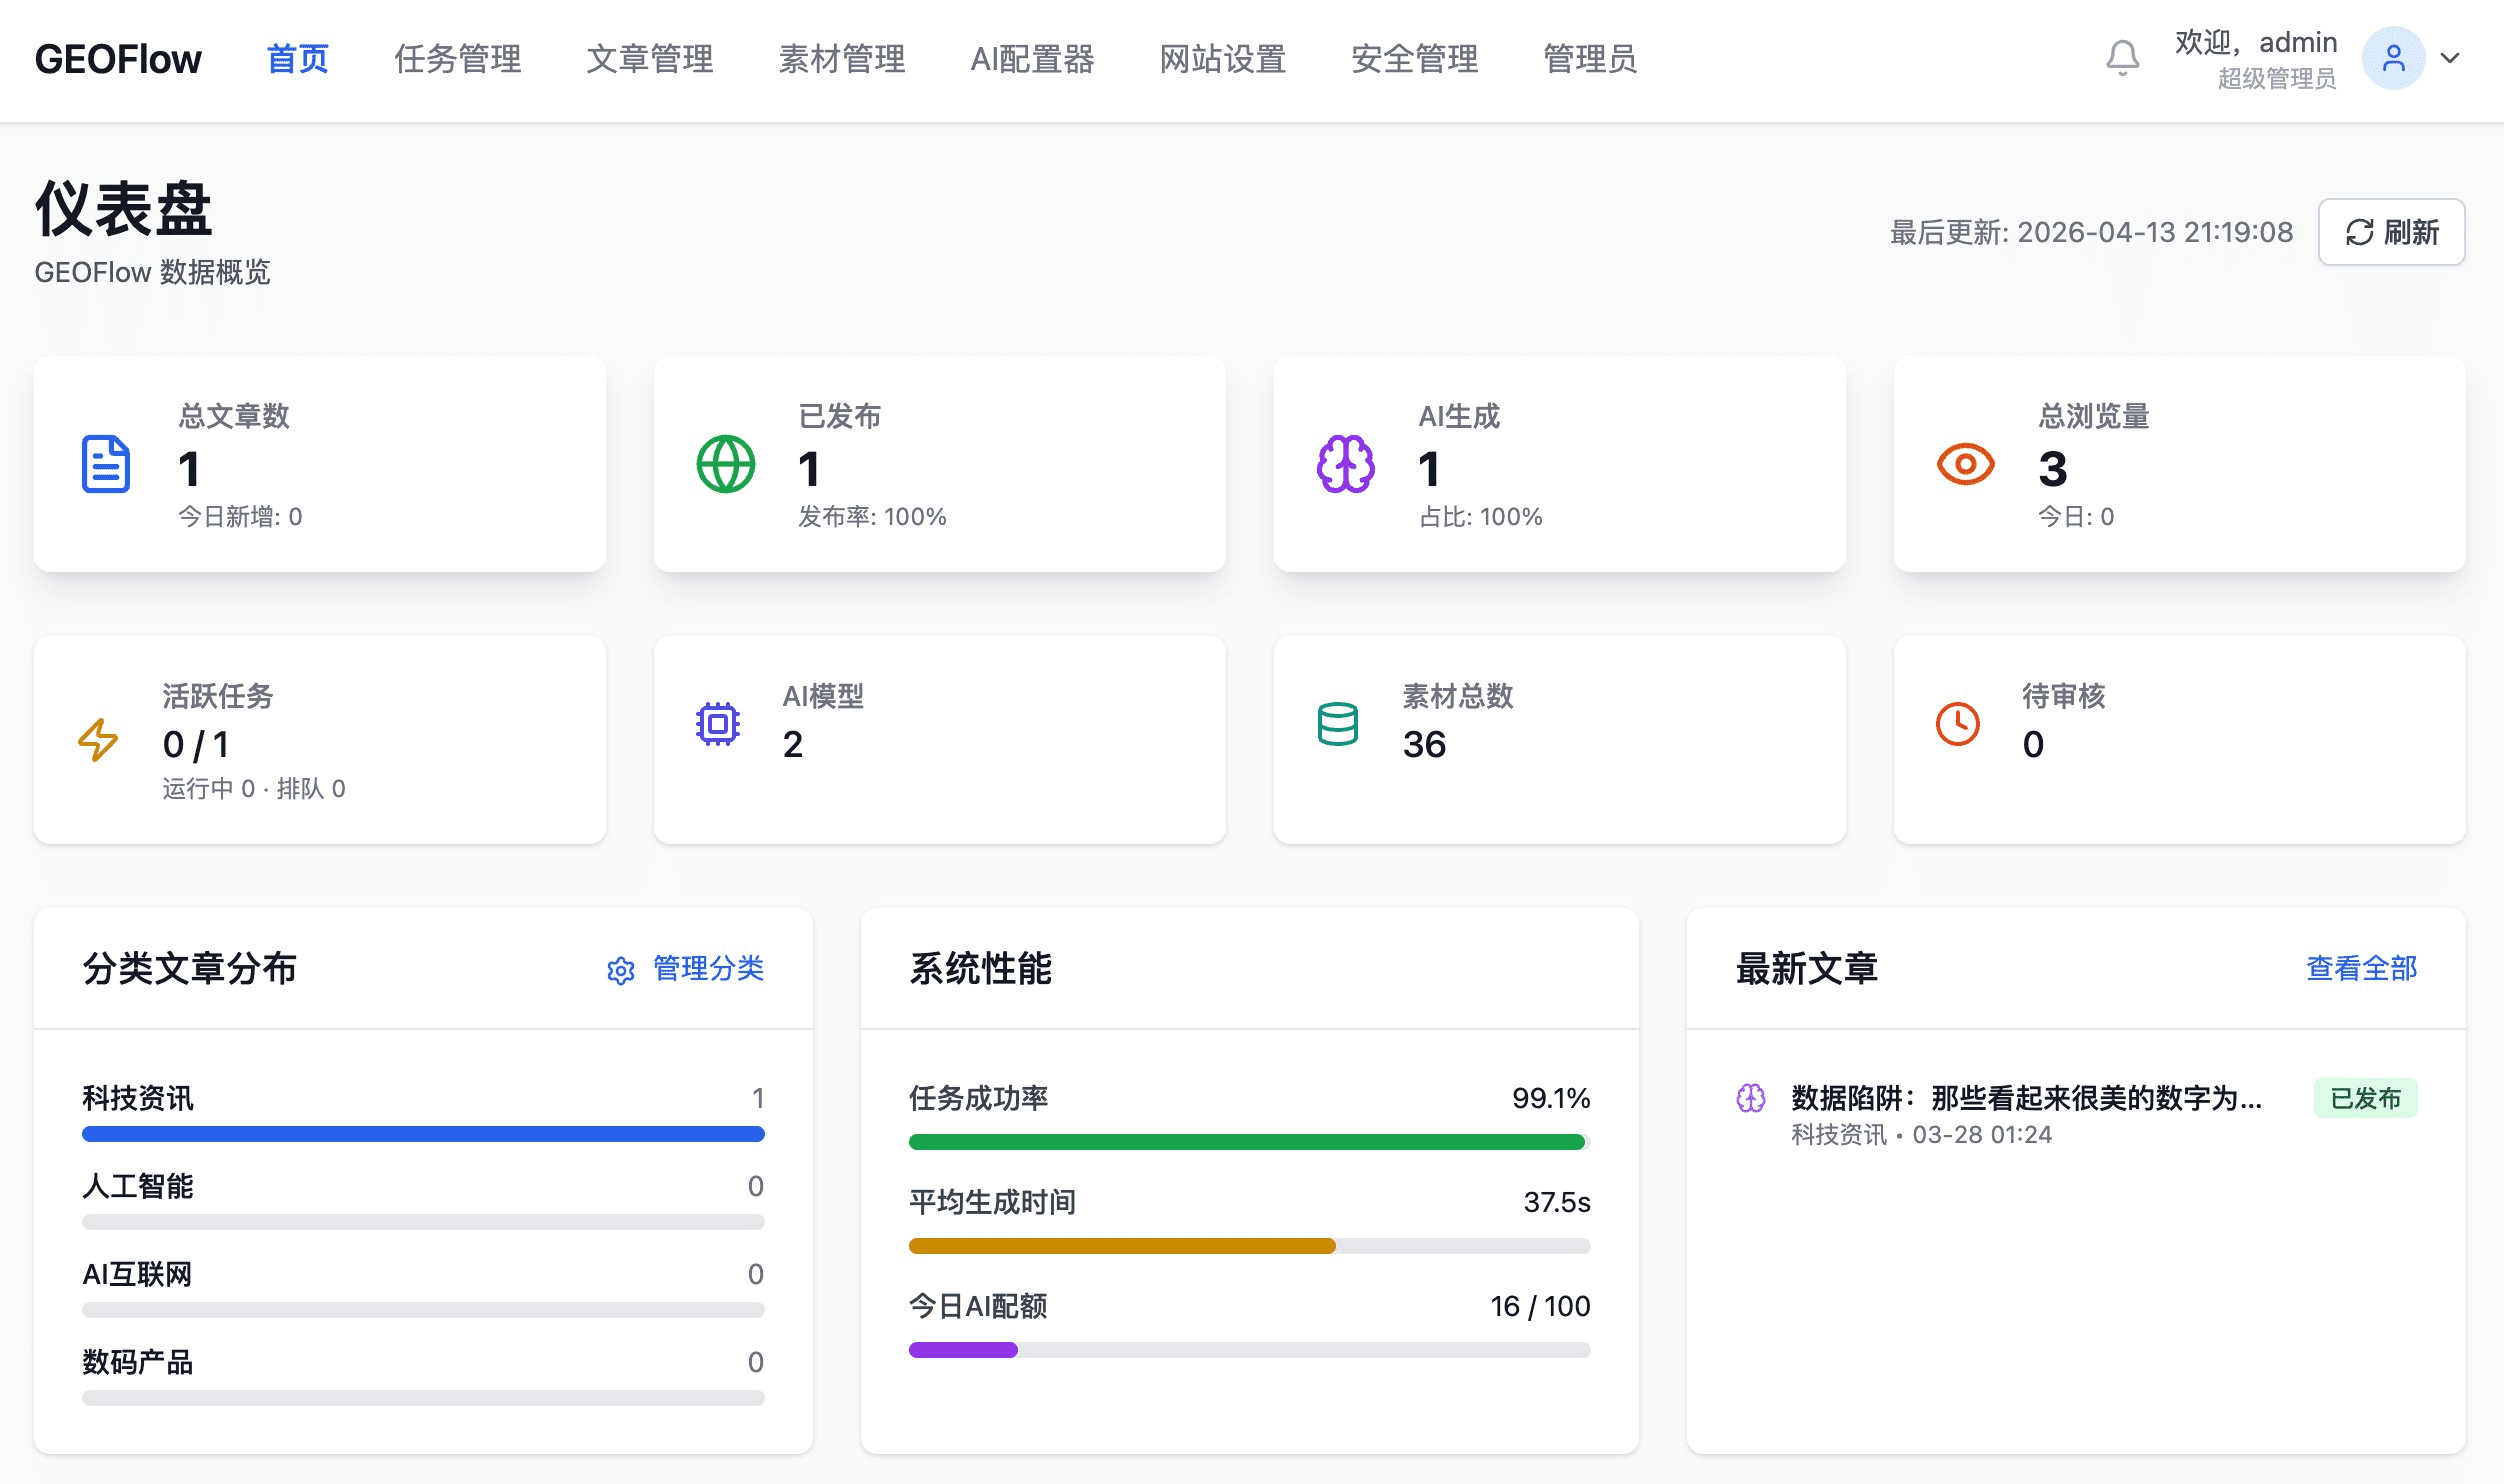Open the AI配置器 navigation item
The image size is (2504, 1484).
tap(1032, 59)
